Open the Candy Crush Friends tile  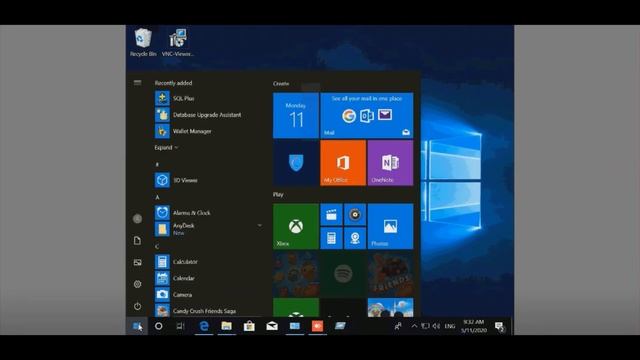tap(390, 274)
